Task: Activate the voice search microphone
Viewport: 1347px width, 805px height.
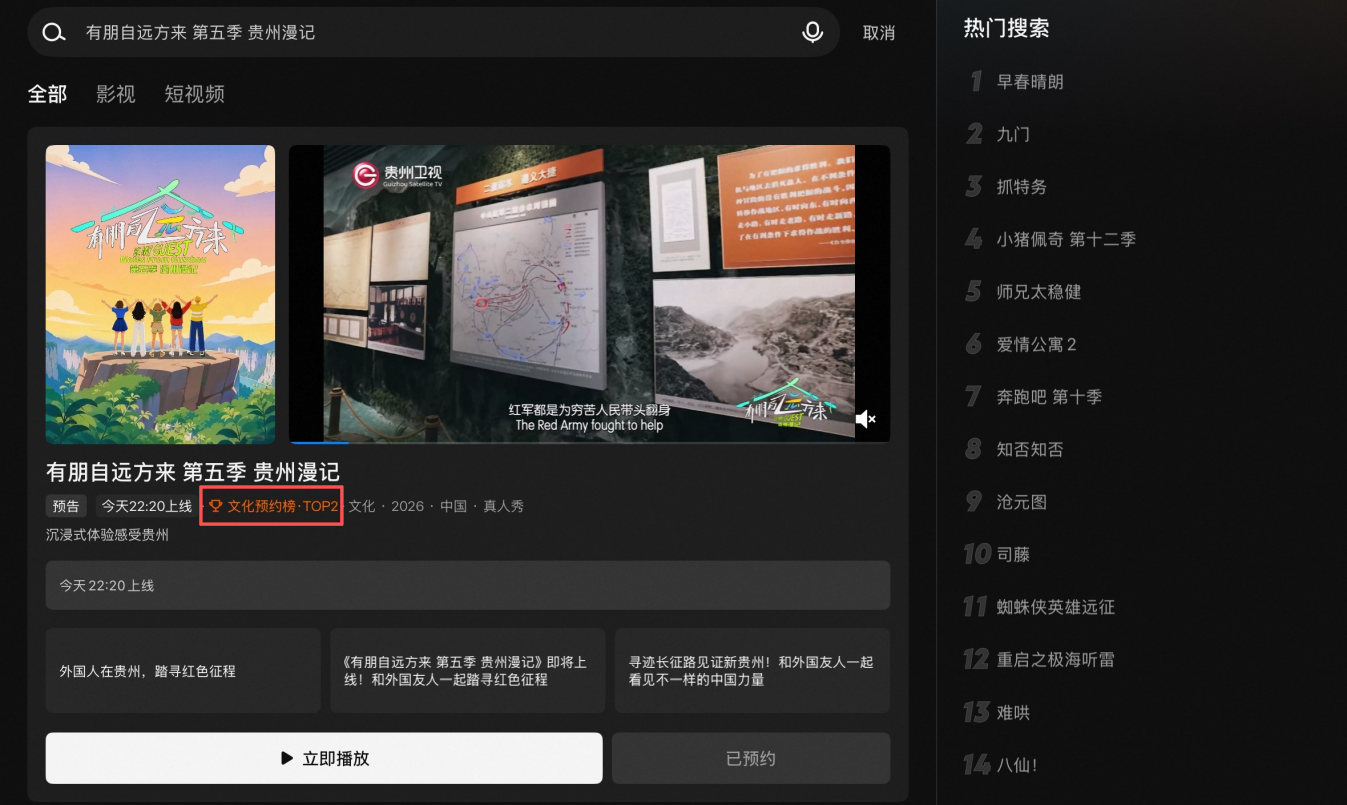Action: tap(813, 33)
